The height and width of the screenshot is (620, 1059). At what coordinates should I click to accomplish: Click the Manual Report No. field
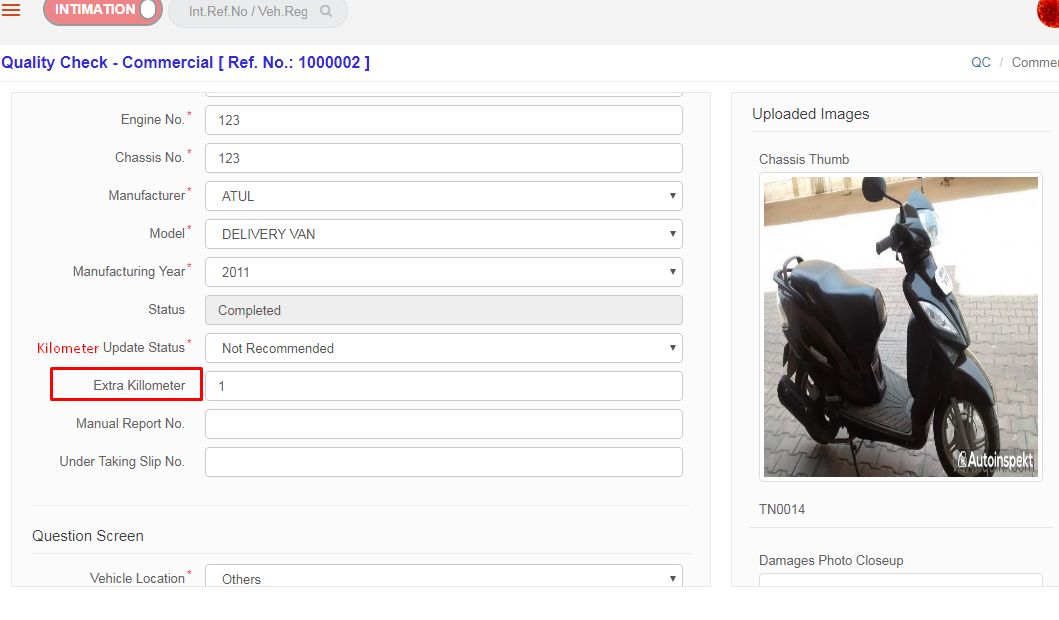tap(443, 424)
